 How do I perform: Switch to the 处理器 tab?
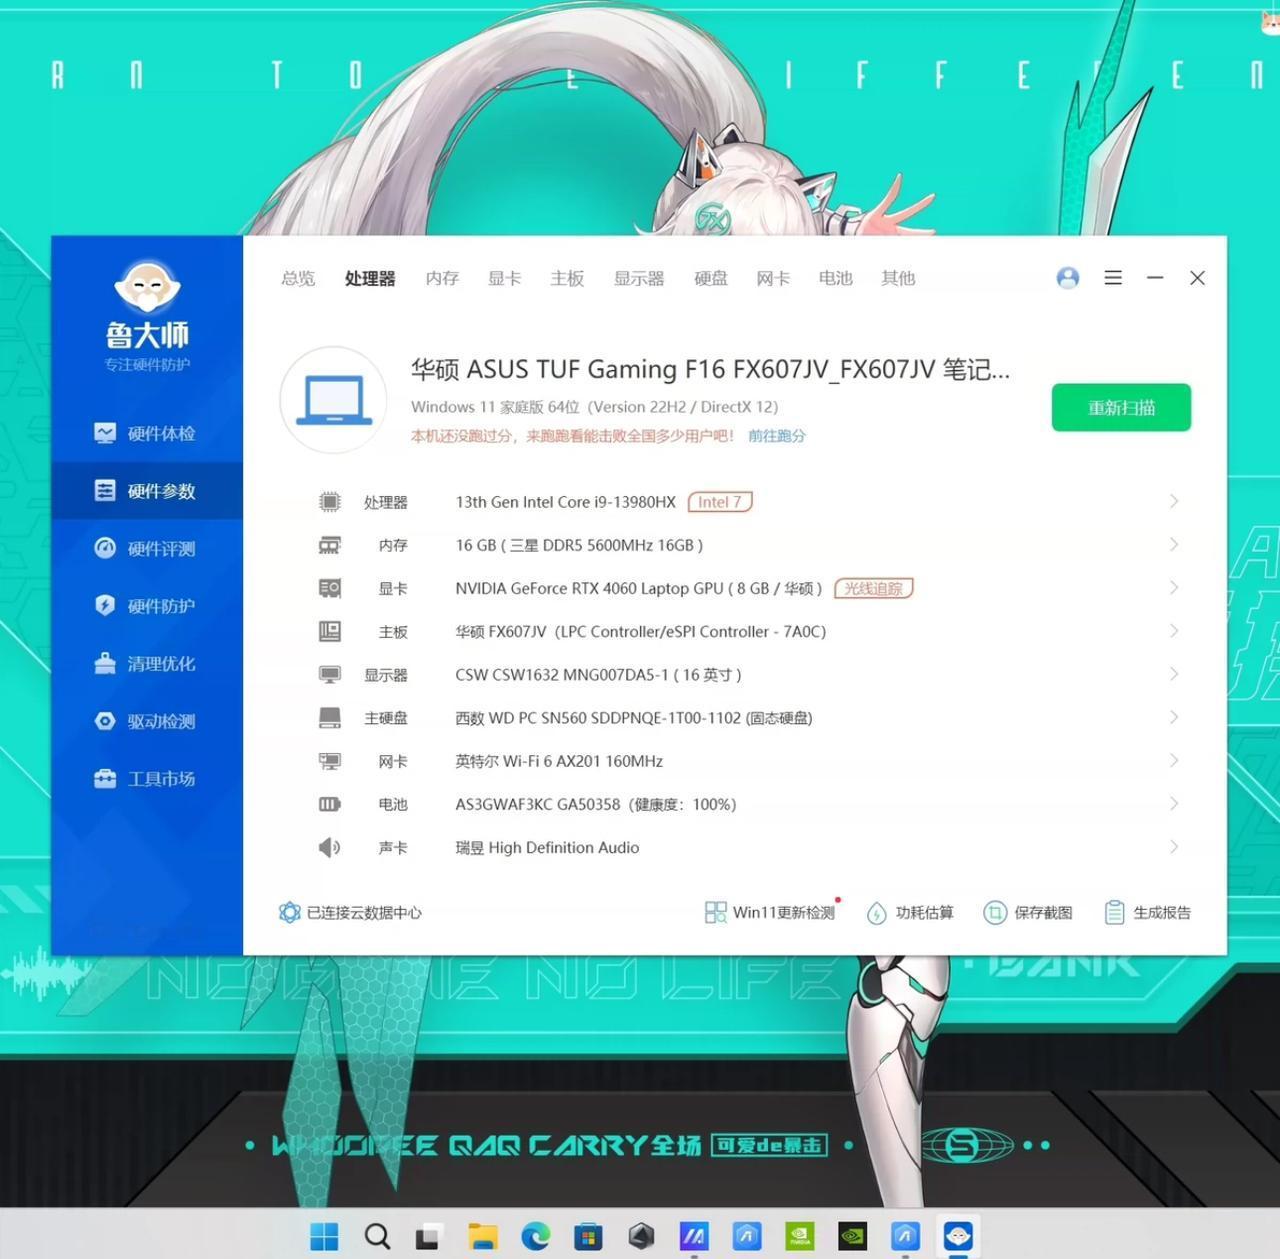(370, 278)
